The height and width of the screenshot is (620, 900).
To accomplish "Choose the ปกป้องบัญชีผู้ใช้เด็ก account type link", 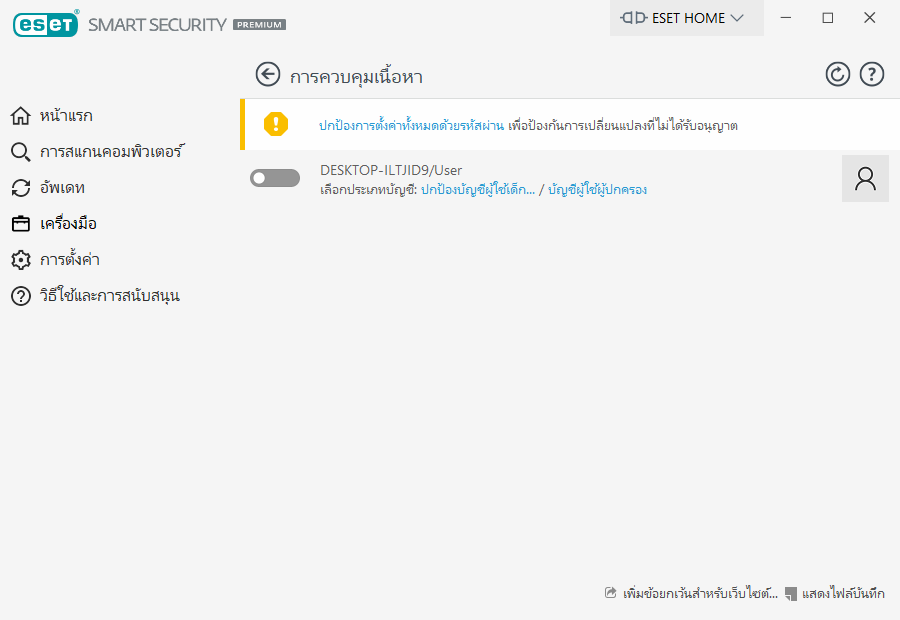I will [478, 189].
